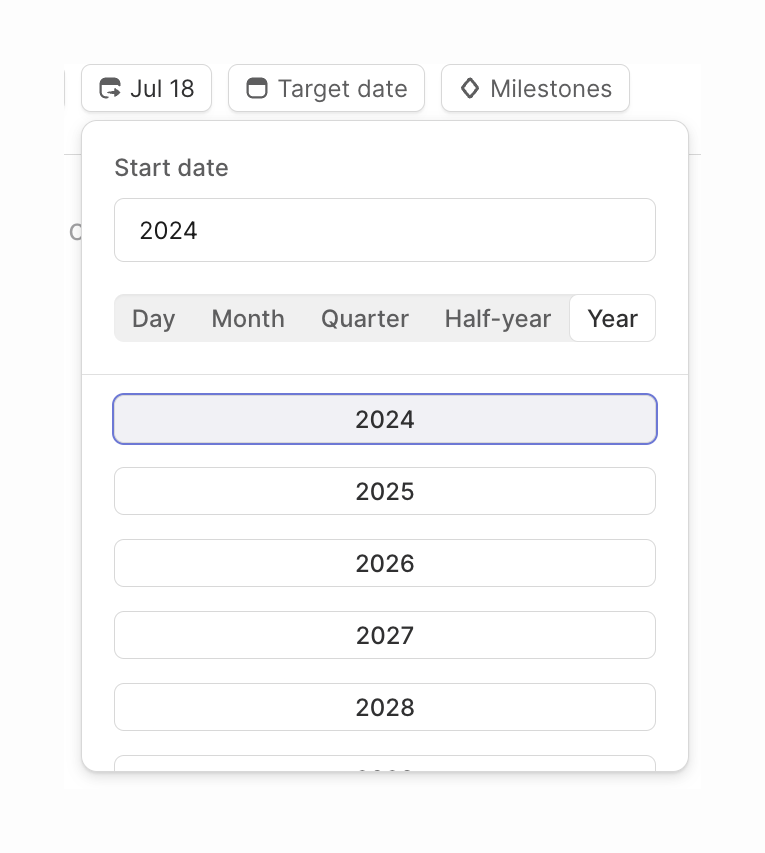Open the Target date picker
Viewport: 765px width, 853px height.
point(326,88)
